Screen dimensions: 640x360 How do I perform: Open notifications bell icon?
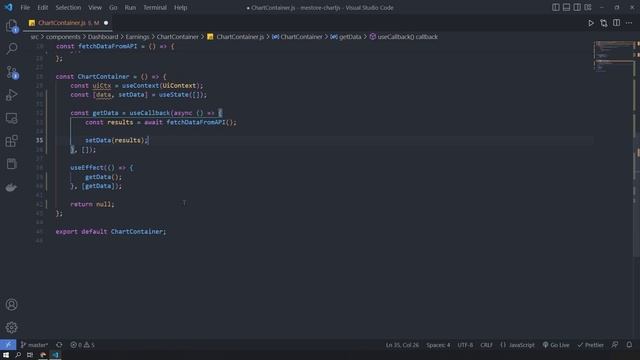click(x=629, y=345)
